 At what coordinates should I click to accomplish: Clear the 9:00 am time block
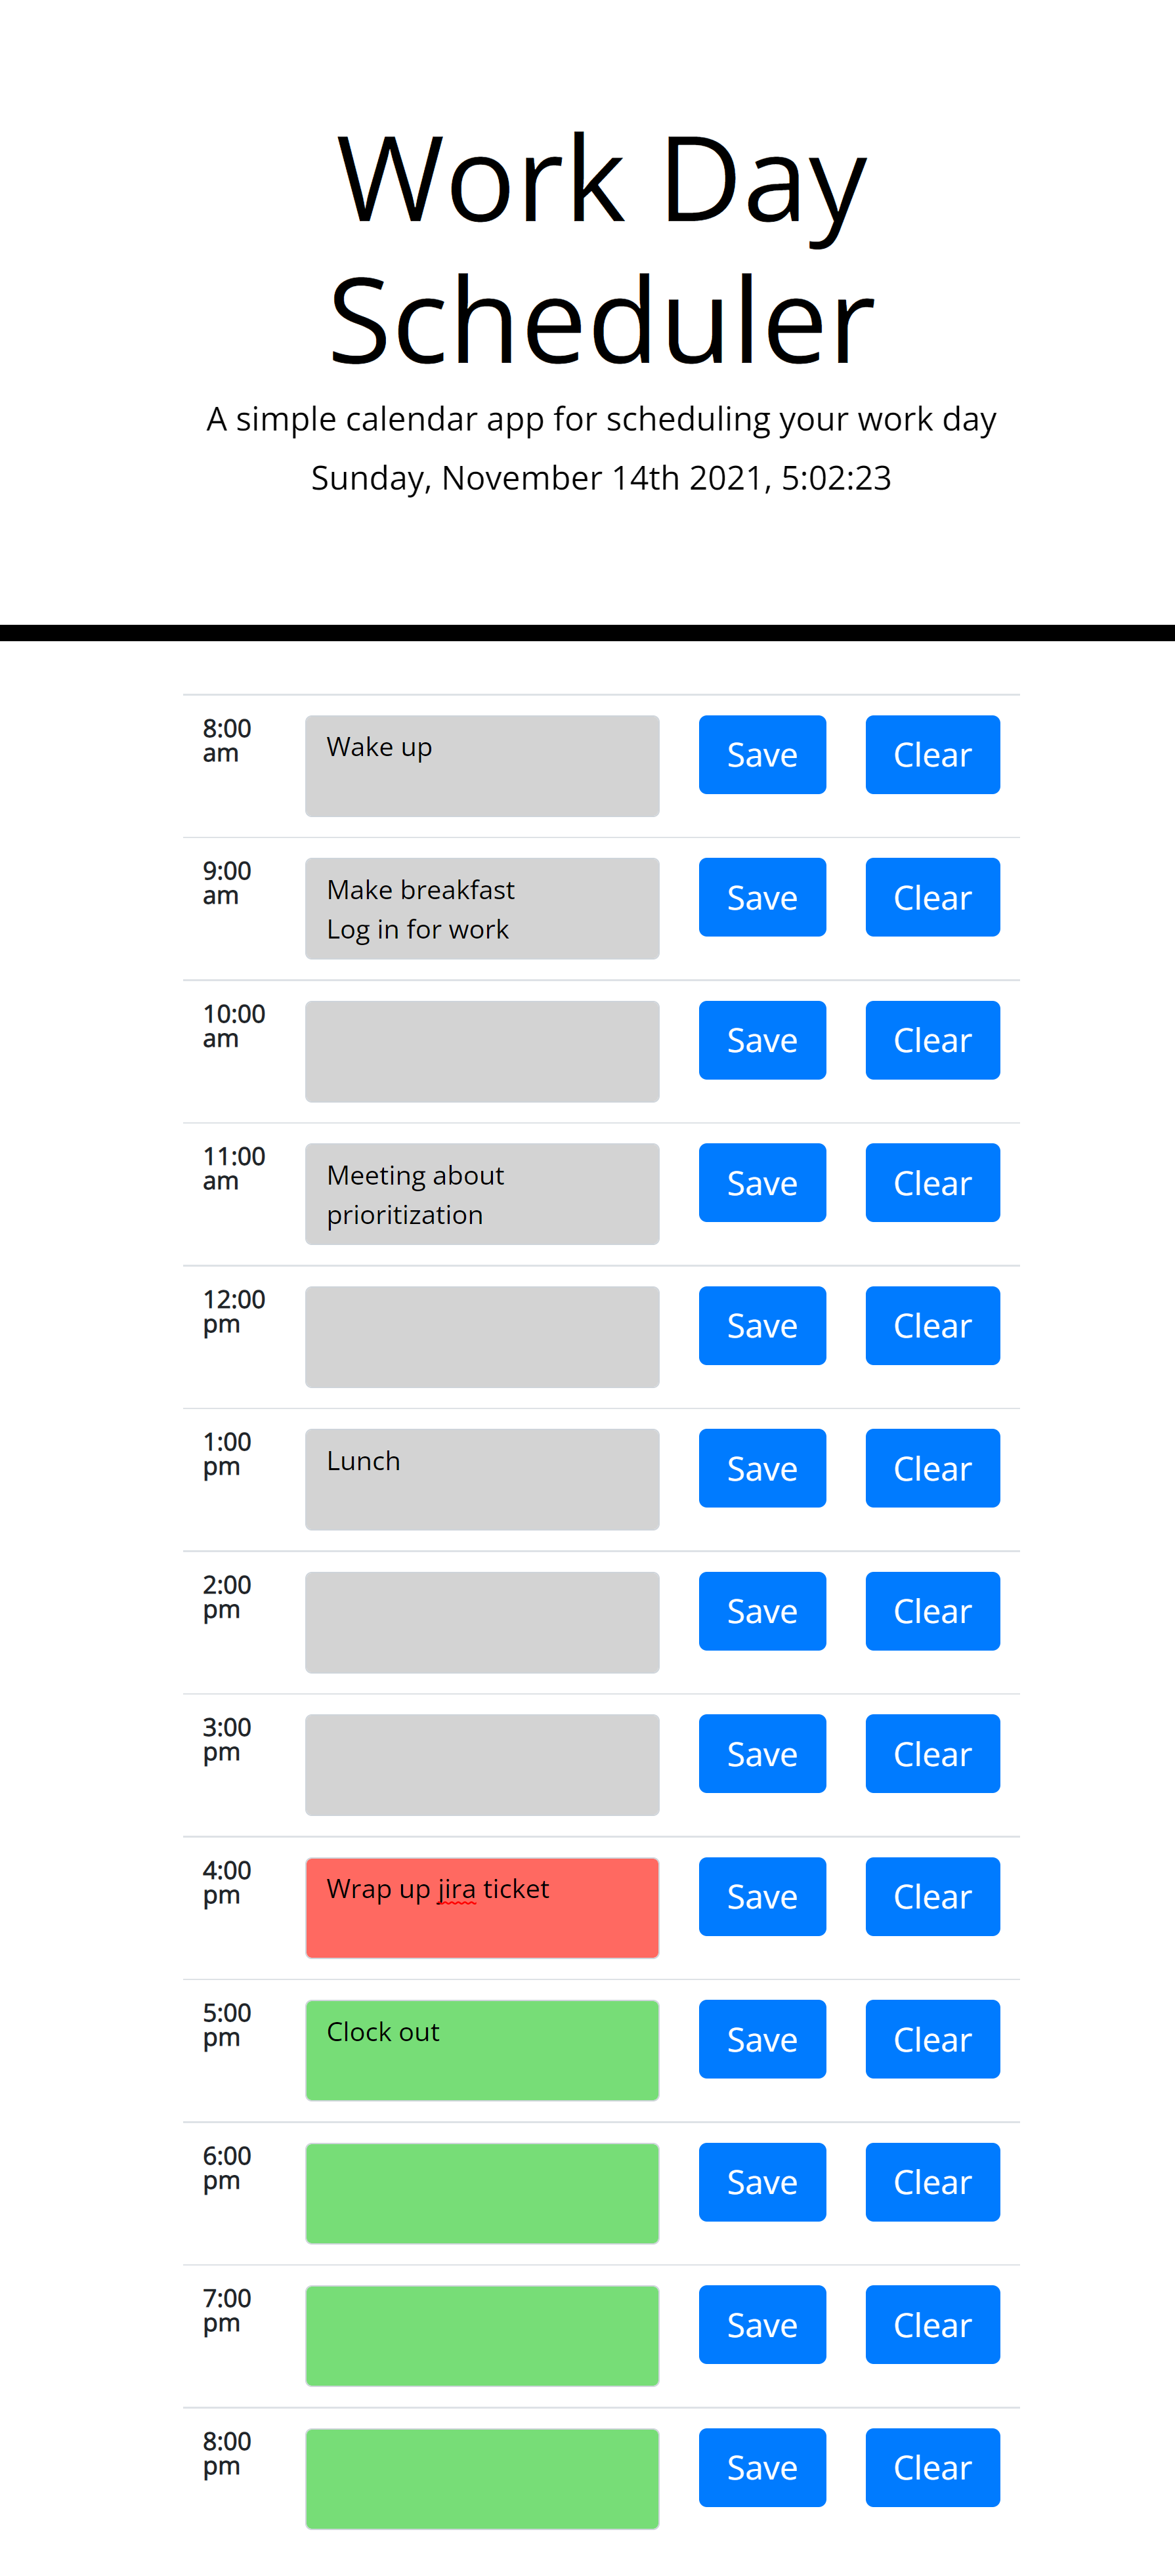pyautogui.click(x=931, y=897)
